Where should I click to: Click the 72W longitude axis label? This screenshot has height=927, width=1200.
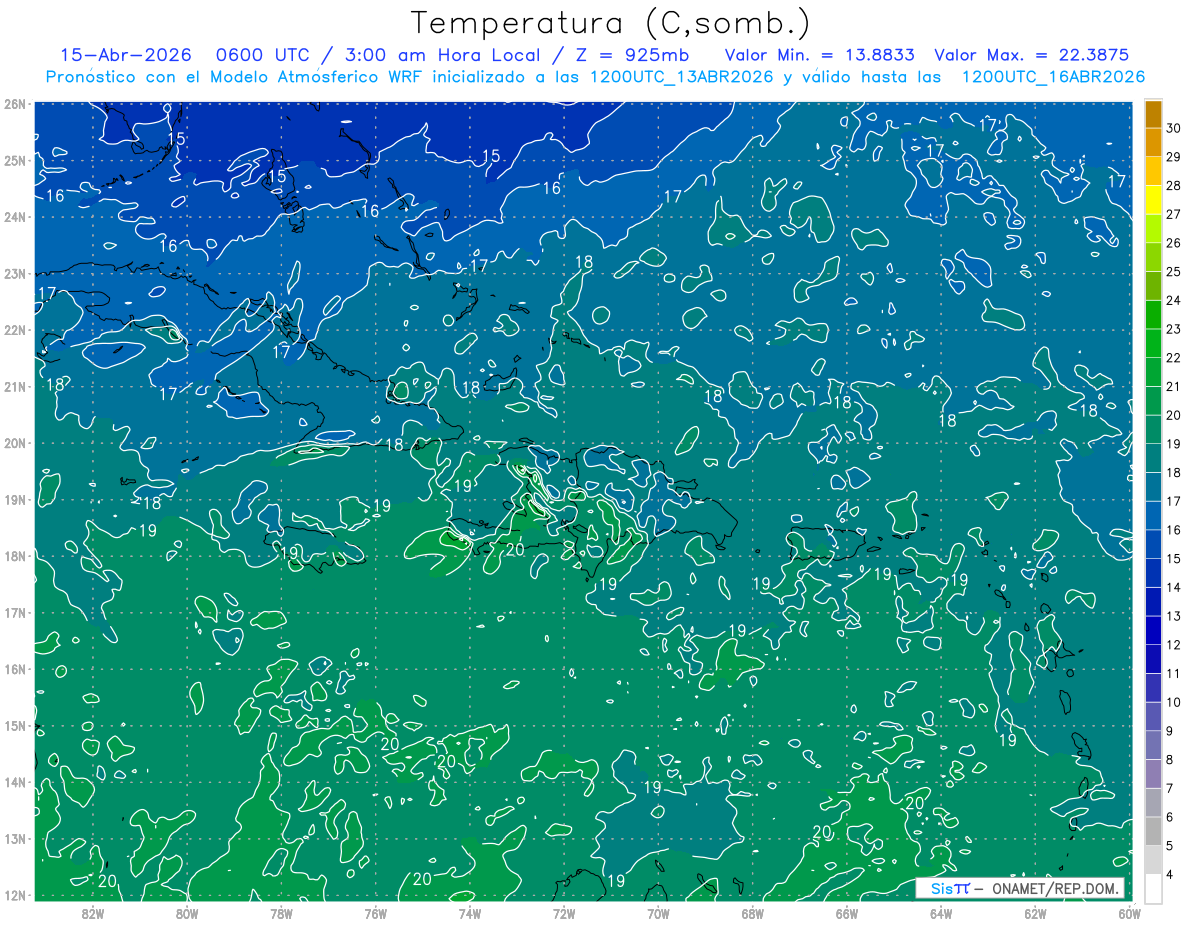[564, 914]
